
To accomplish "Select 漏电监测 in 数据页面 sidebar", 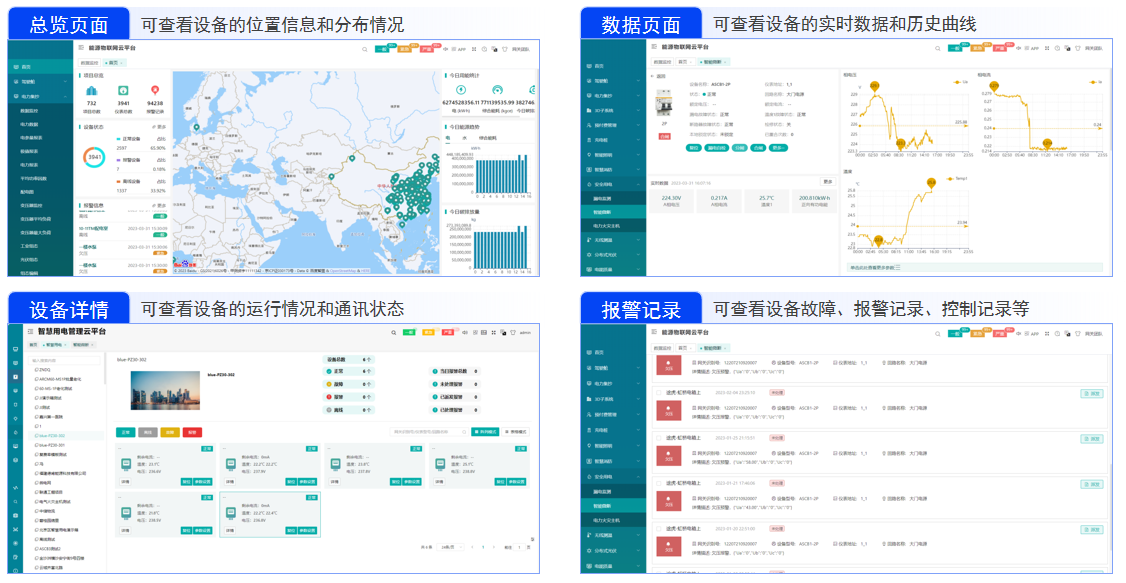I will pos(613,198).
